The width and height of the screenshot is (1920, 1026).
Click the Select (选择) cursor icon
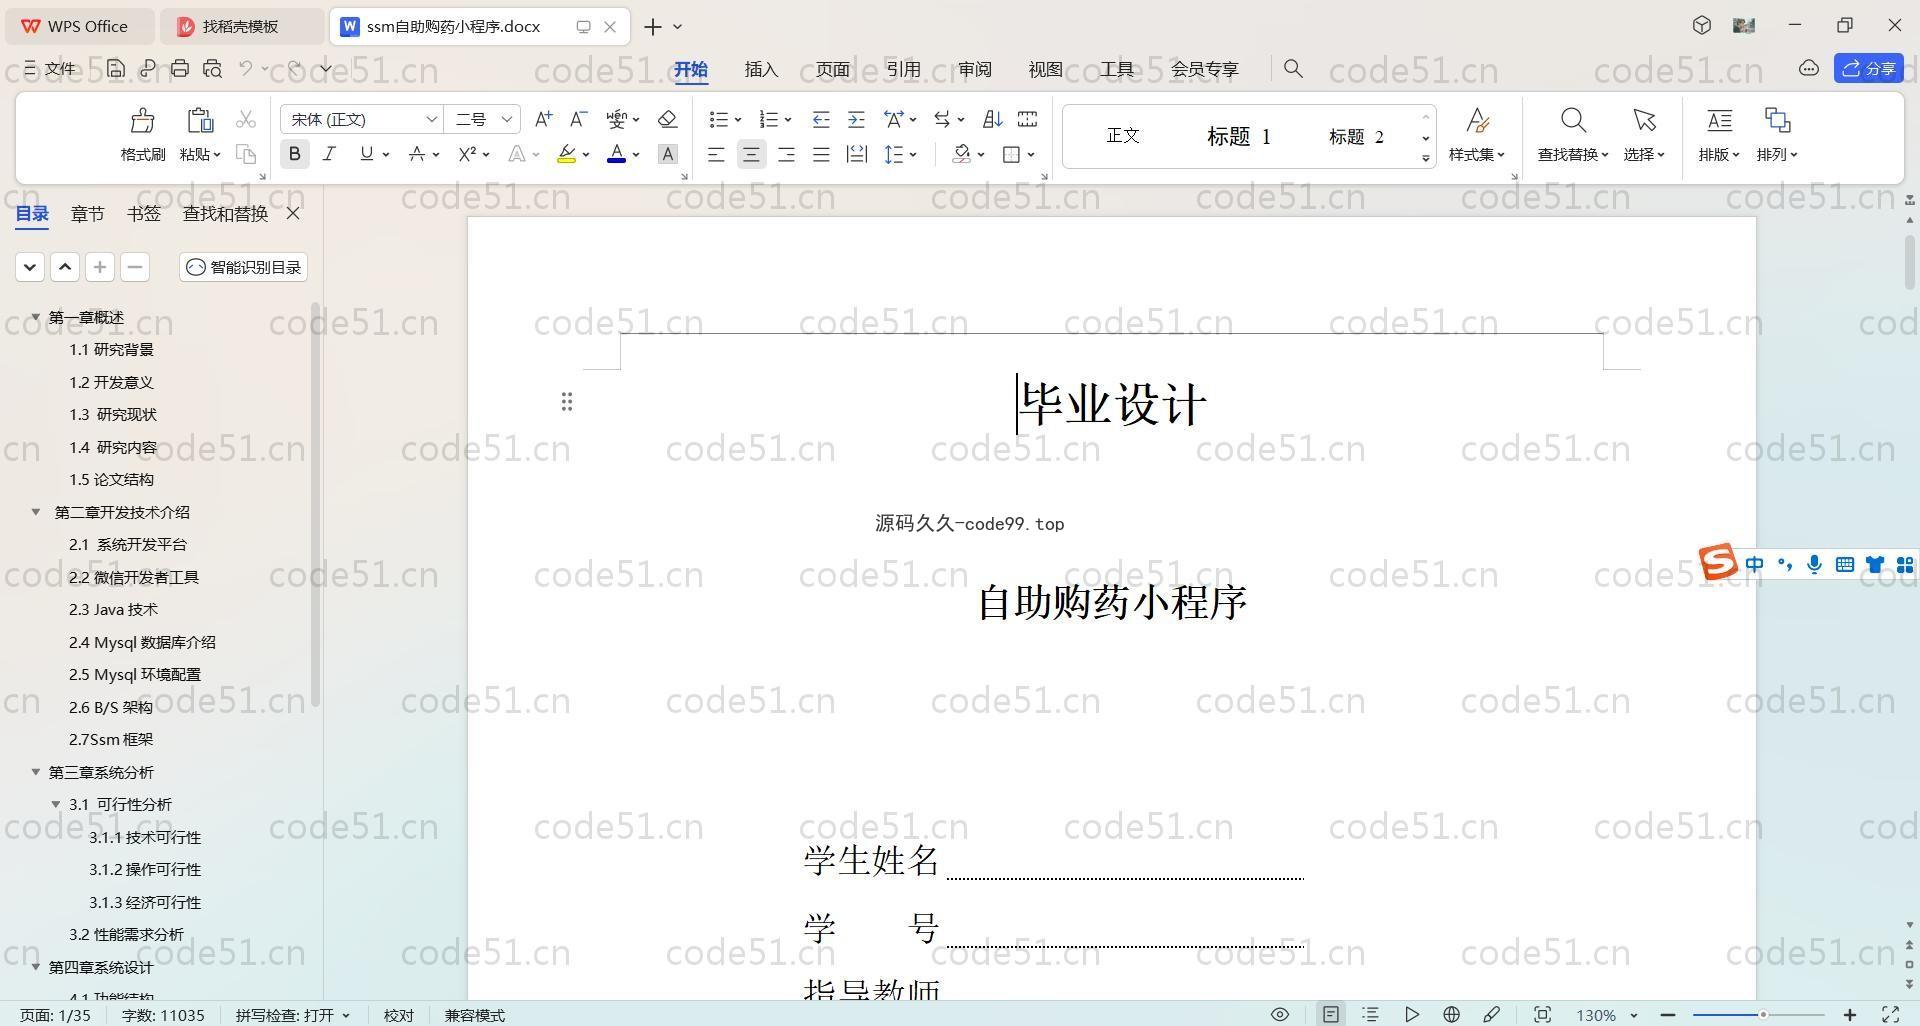[1644, 121]
